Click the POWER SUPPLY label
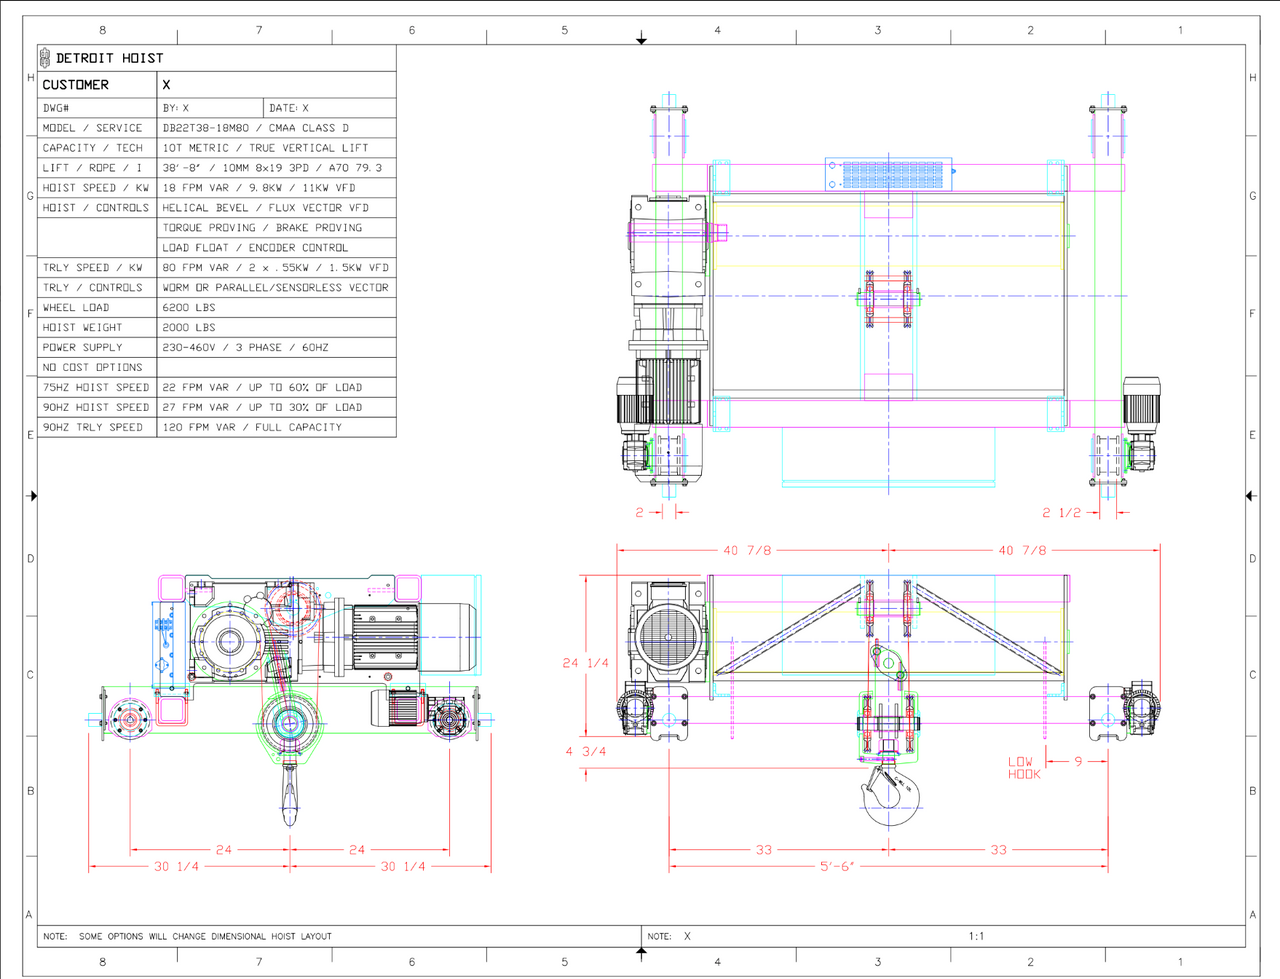The width and height of the screenshot is (1280, 979). coord(82,348)
